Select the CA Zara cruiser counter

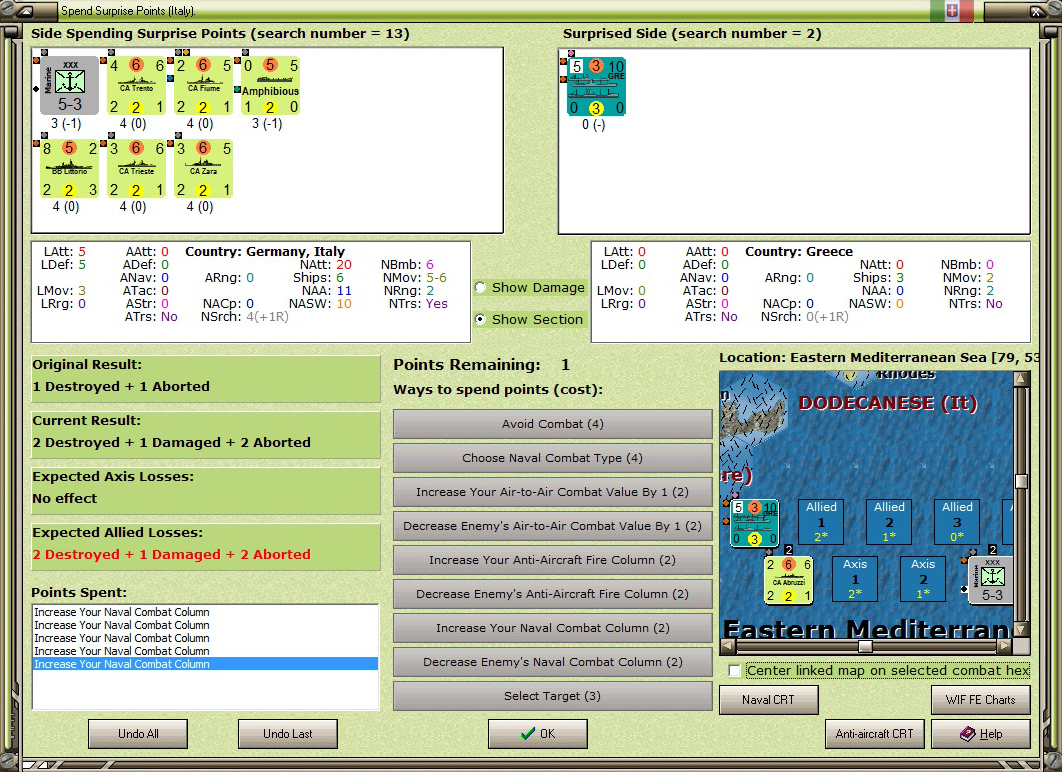pyautogui.click(x=203, y=169)
